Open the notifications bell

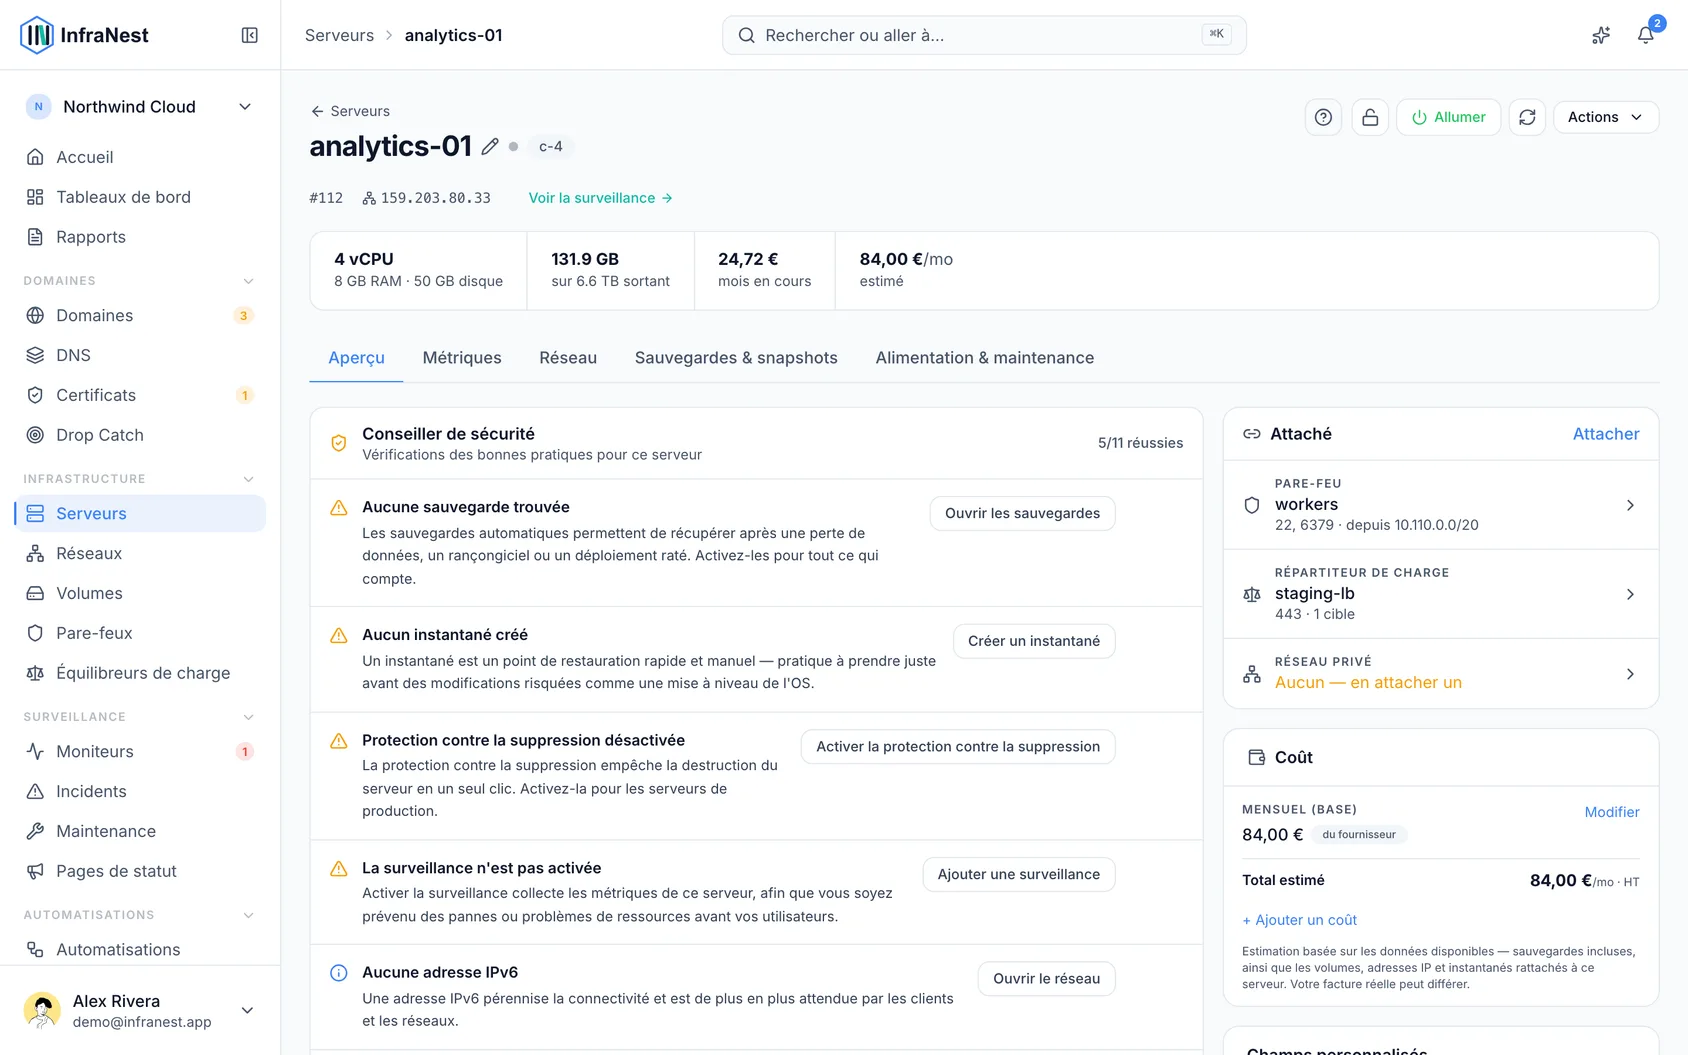[1645, 35]
